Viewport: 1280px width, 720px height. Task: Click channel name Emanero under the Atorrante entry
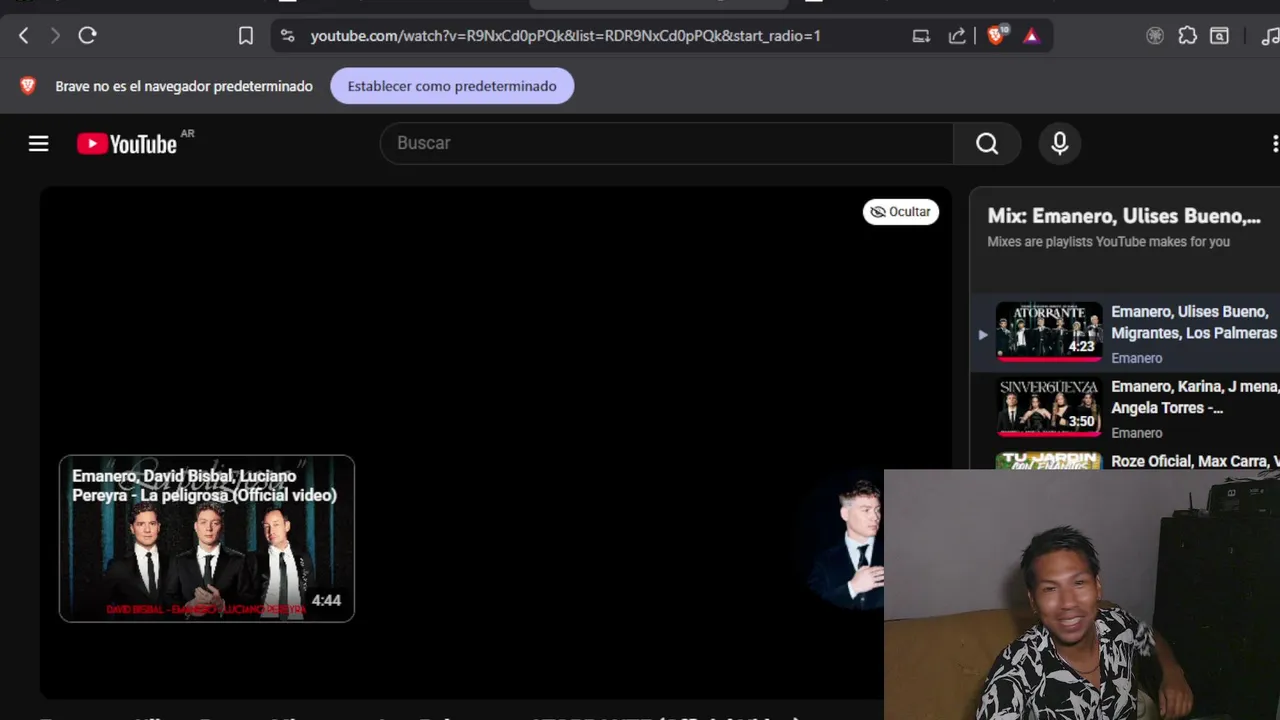click(1137, 358)
